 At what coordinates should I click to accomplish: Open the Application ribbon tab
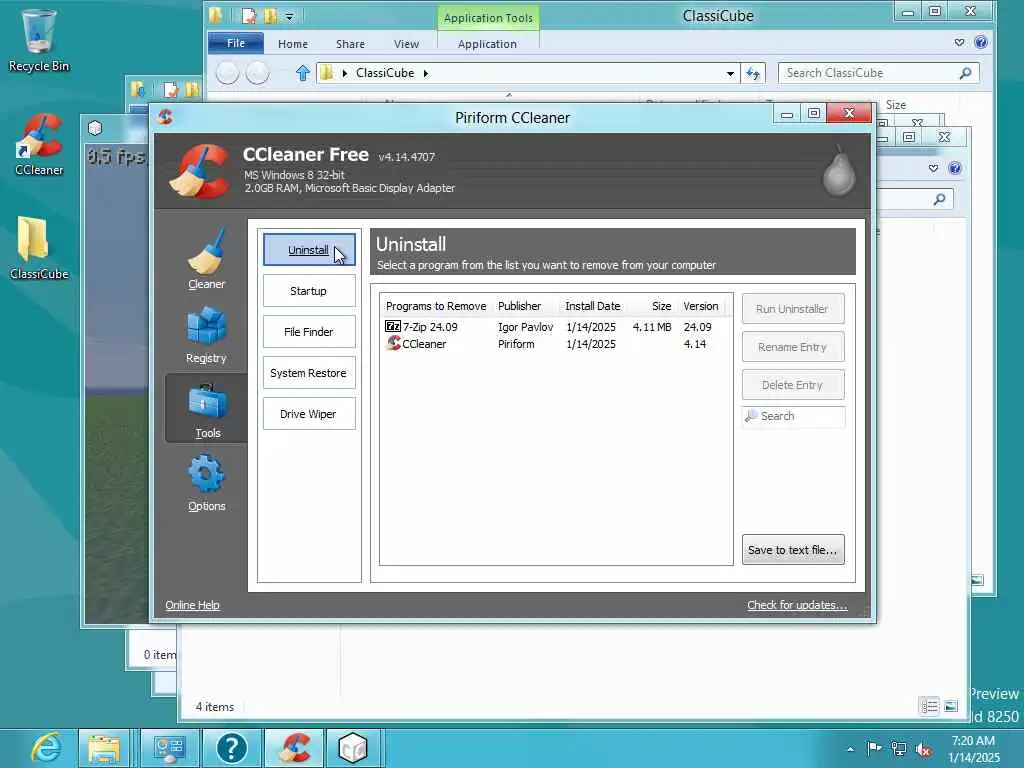tap(487, 44)
